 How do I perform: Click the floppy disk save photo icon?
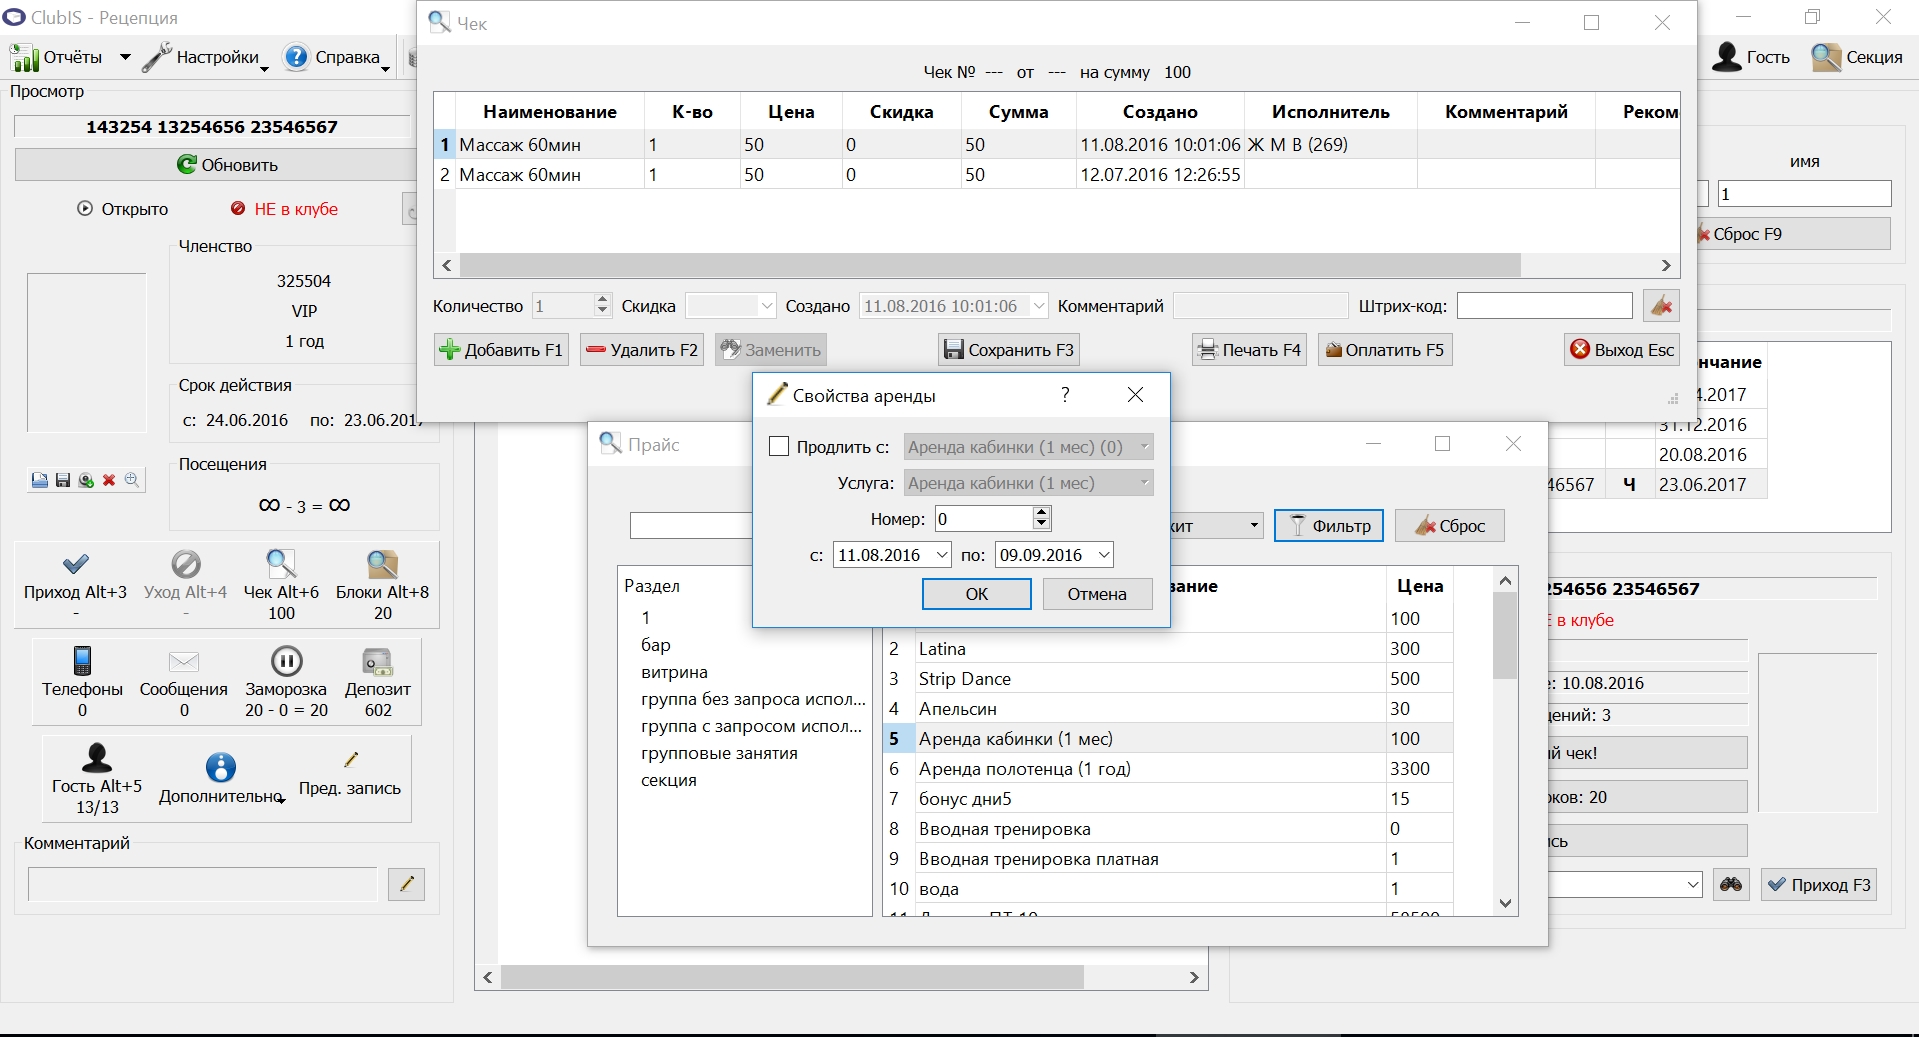tap(62, 480)
